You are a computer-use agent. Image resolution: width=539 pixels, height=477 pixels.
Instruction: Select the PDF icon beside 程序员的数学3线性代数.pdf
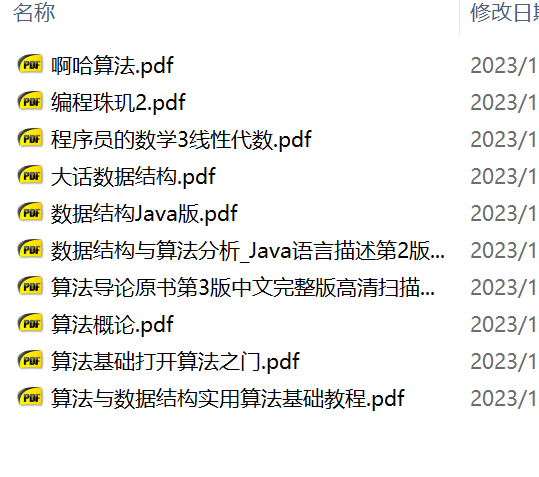(x=30, y=138)
